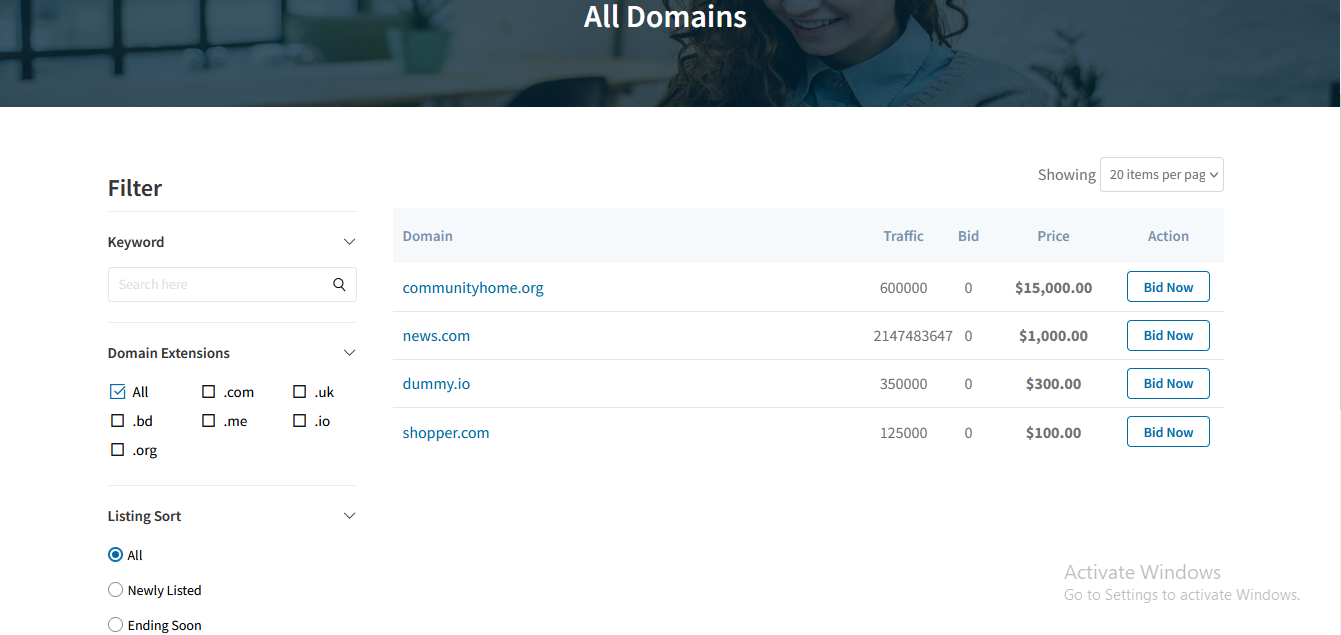Open the items per page dropdown

(x=1162, y=174)
